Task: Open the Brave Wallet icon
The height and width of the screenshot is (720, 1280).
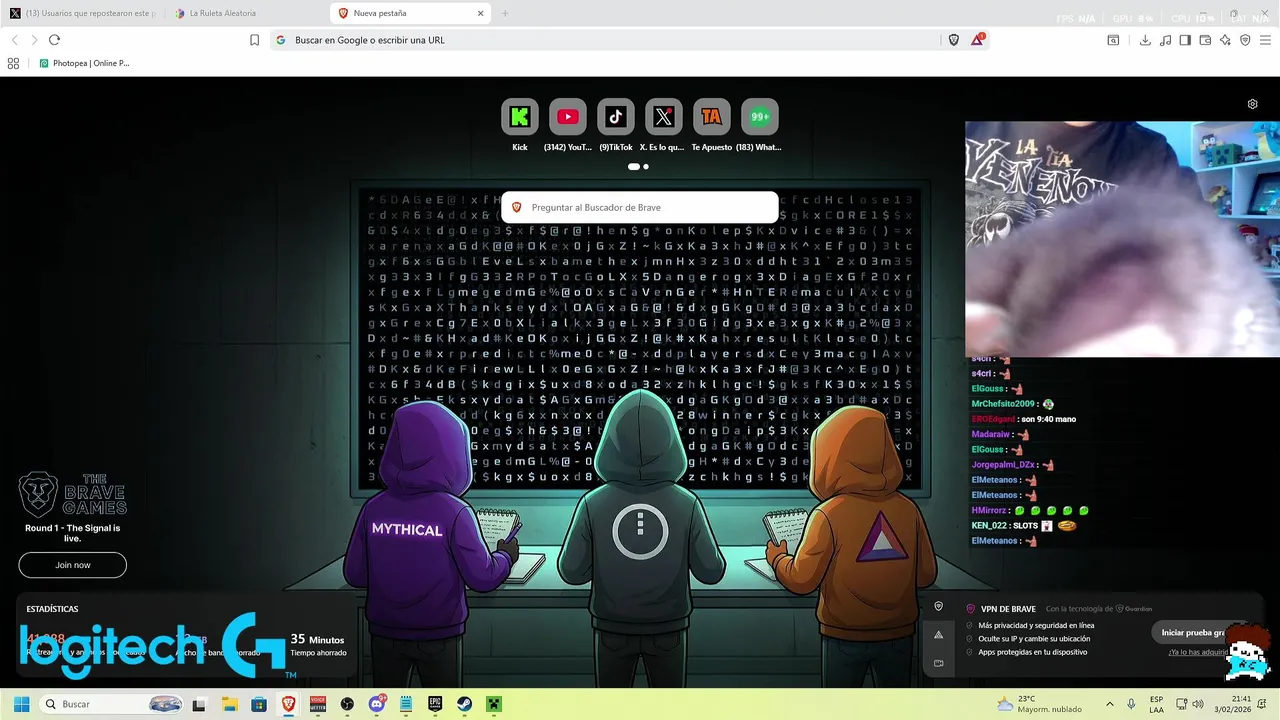Action: point(1205,40)
